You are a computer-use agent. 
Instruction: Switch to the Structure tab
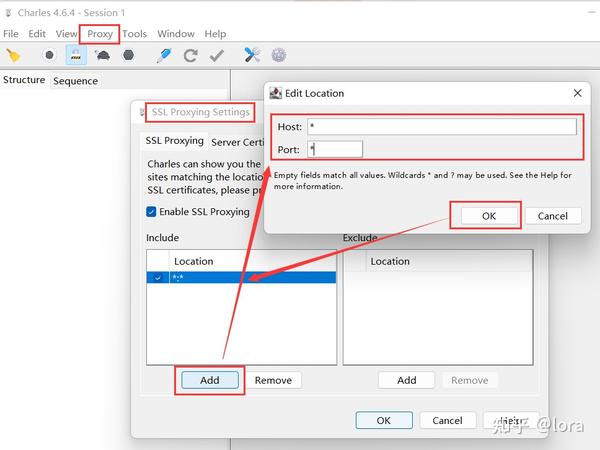pos(24,80)
